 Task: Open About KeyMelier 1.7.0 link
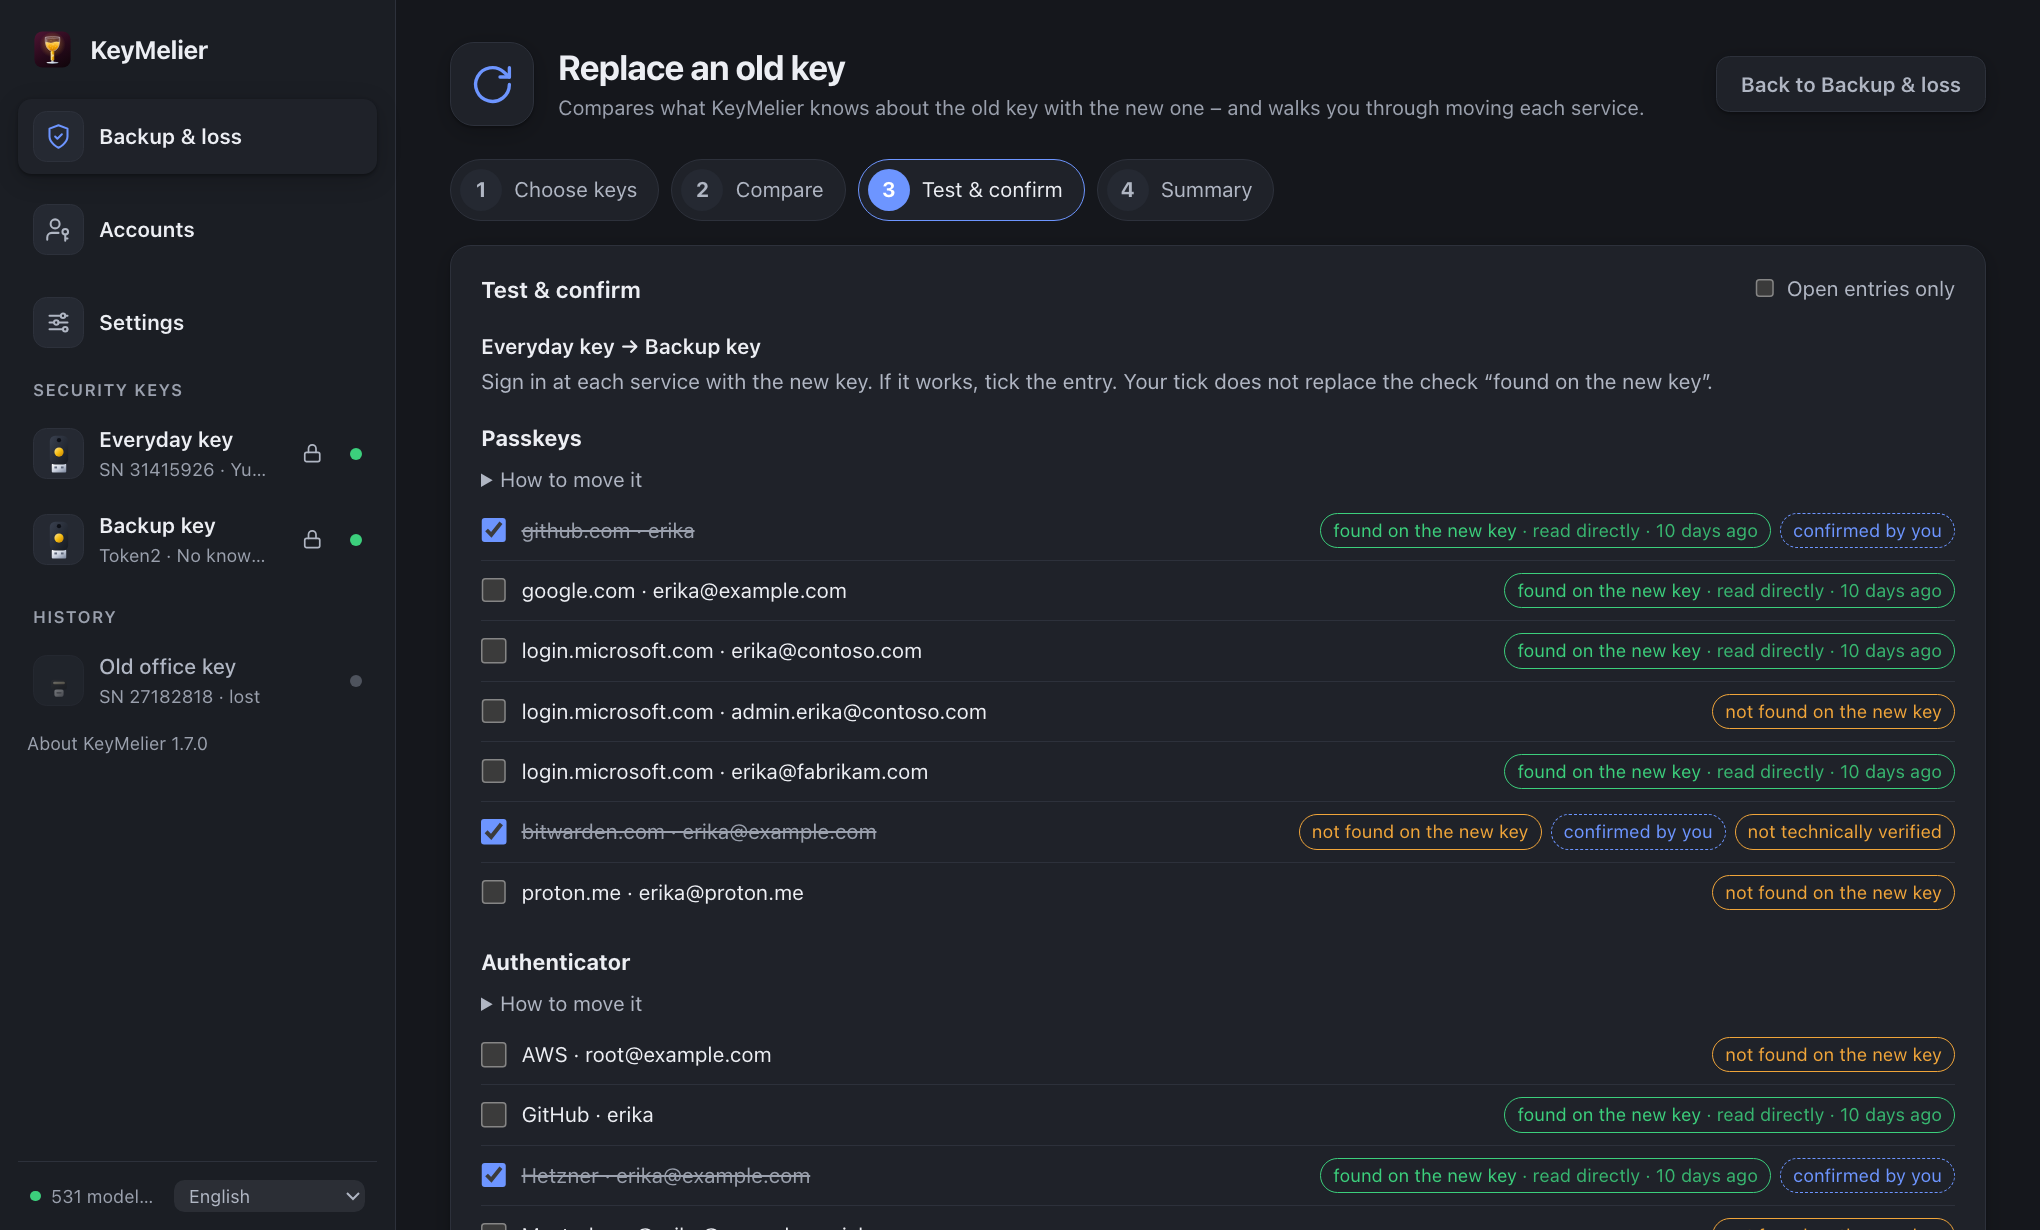pos(118,744)
